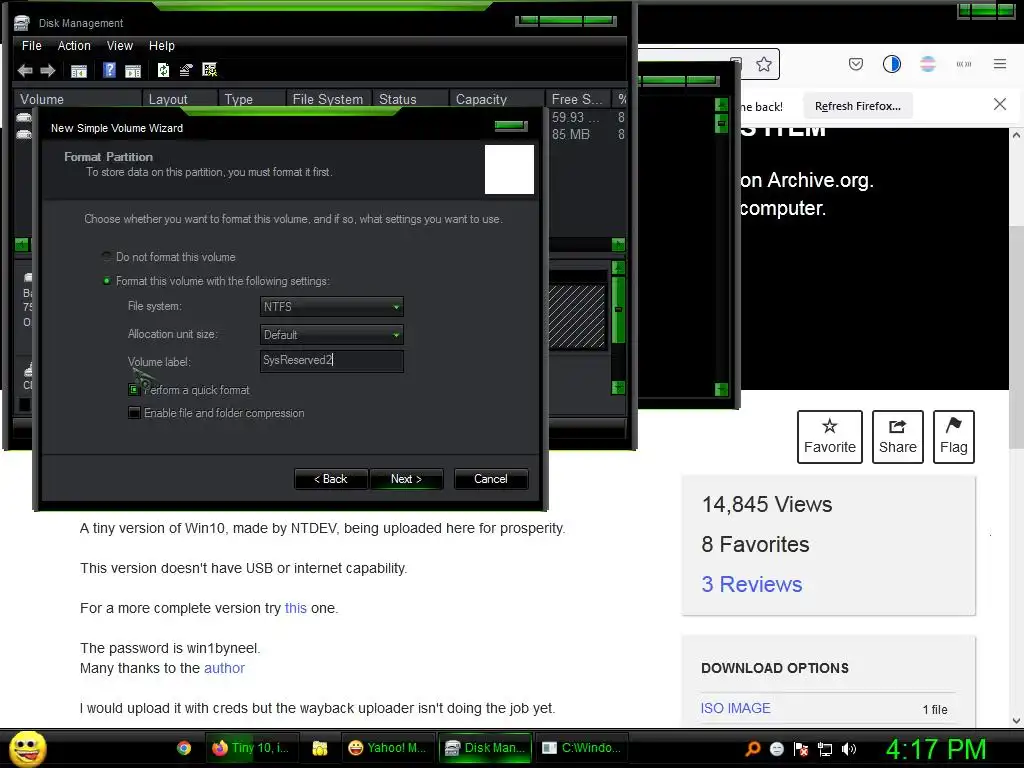Click the half-circle contrast extension icon

point(891,64)
